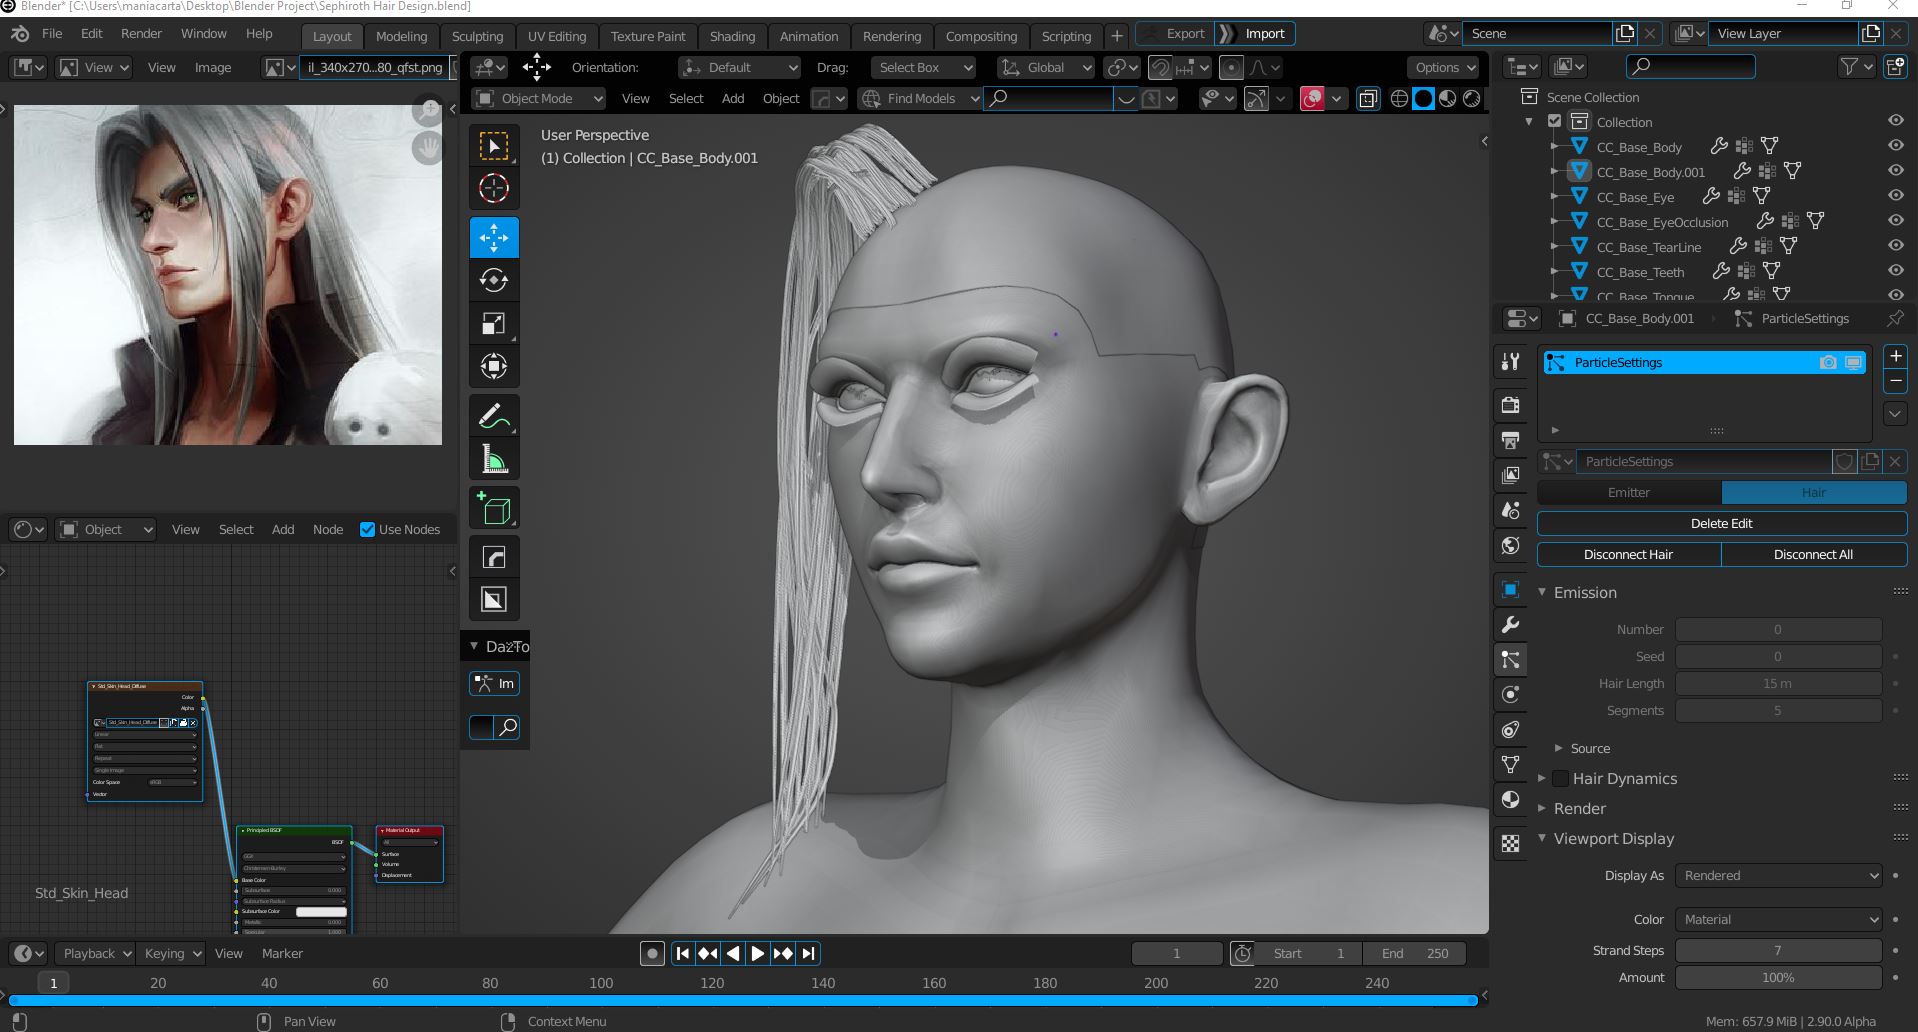Play animation forward in timeline
This screenshot has height=1032, width=1918.
pos(757,953)
